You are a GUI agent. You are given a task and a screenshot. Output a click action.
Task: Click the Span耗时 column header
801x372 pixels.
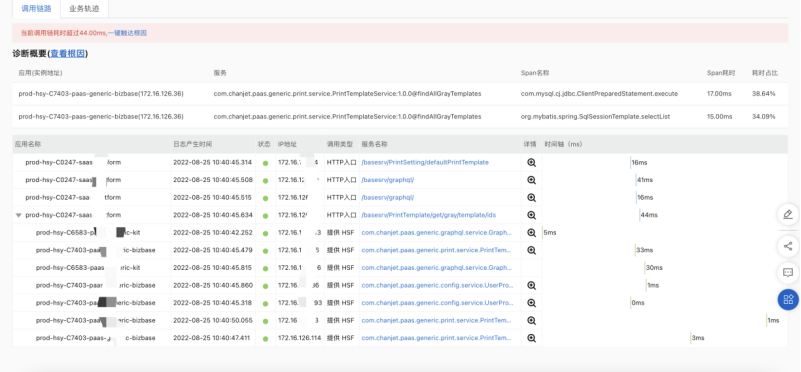point(721,73)
